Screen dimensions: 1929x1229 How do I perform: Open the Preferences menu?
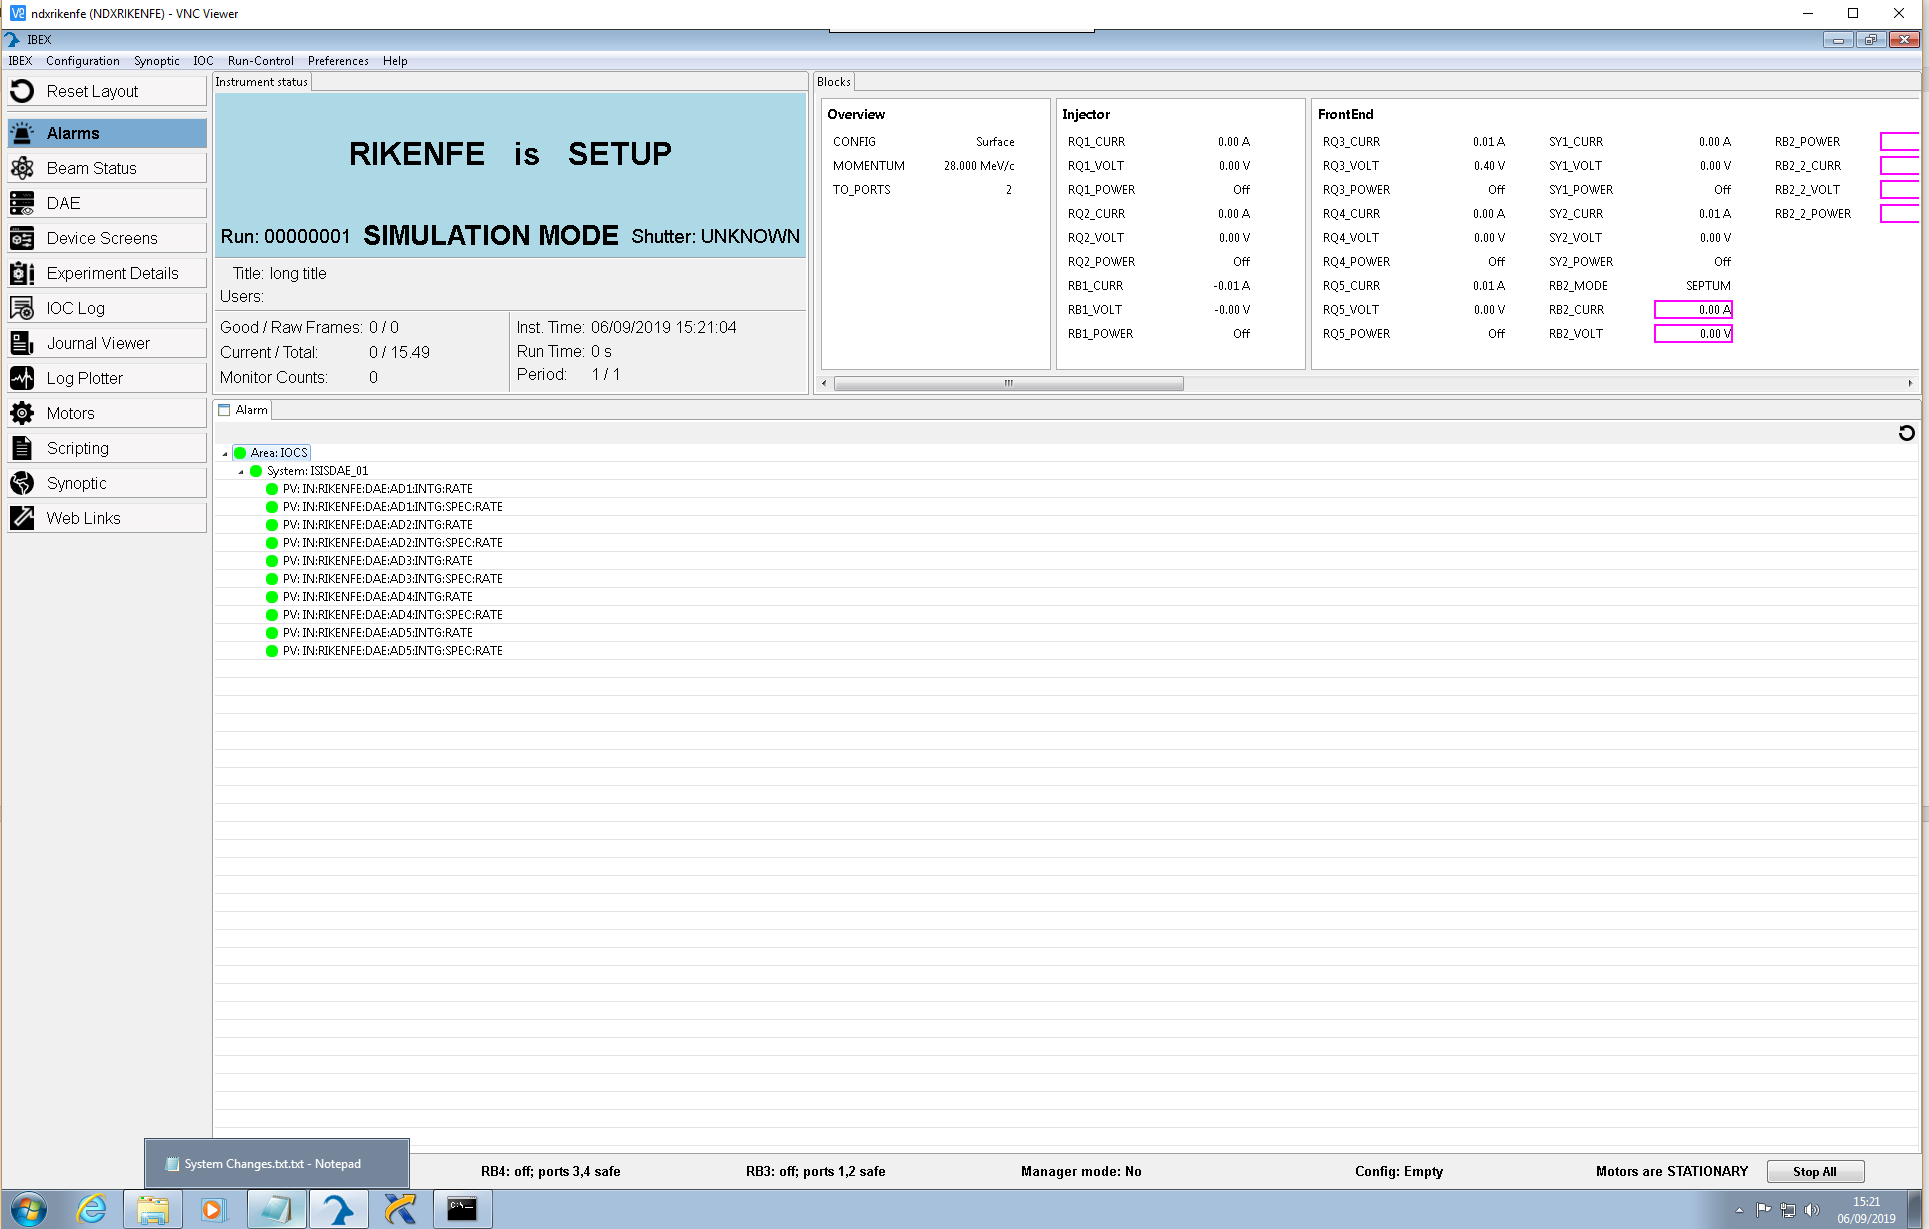337,61
